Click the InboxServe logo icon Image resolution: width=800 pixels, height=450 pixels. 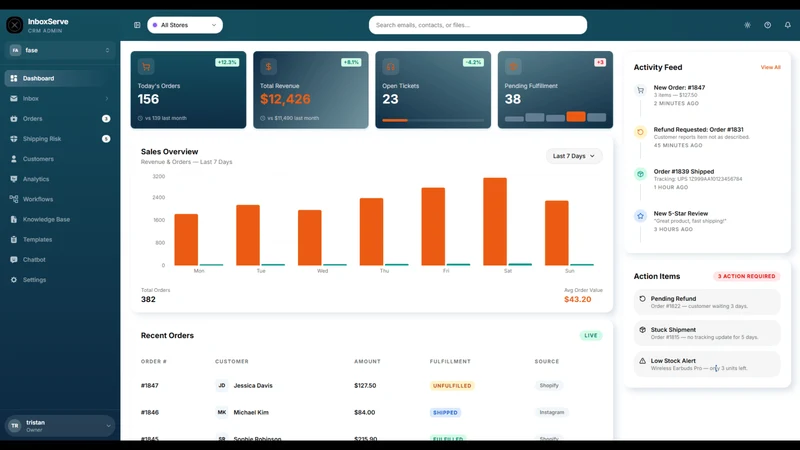[x=14, y=25]
